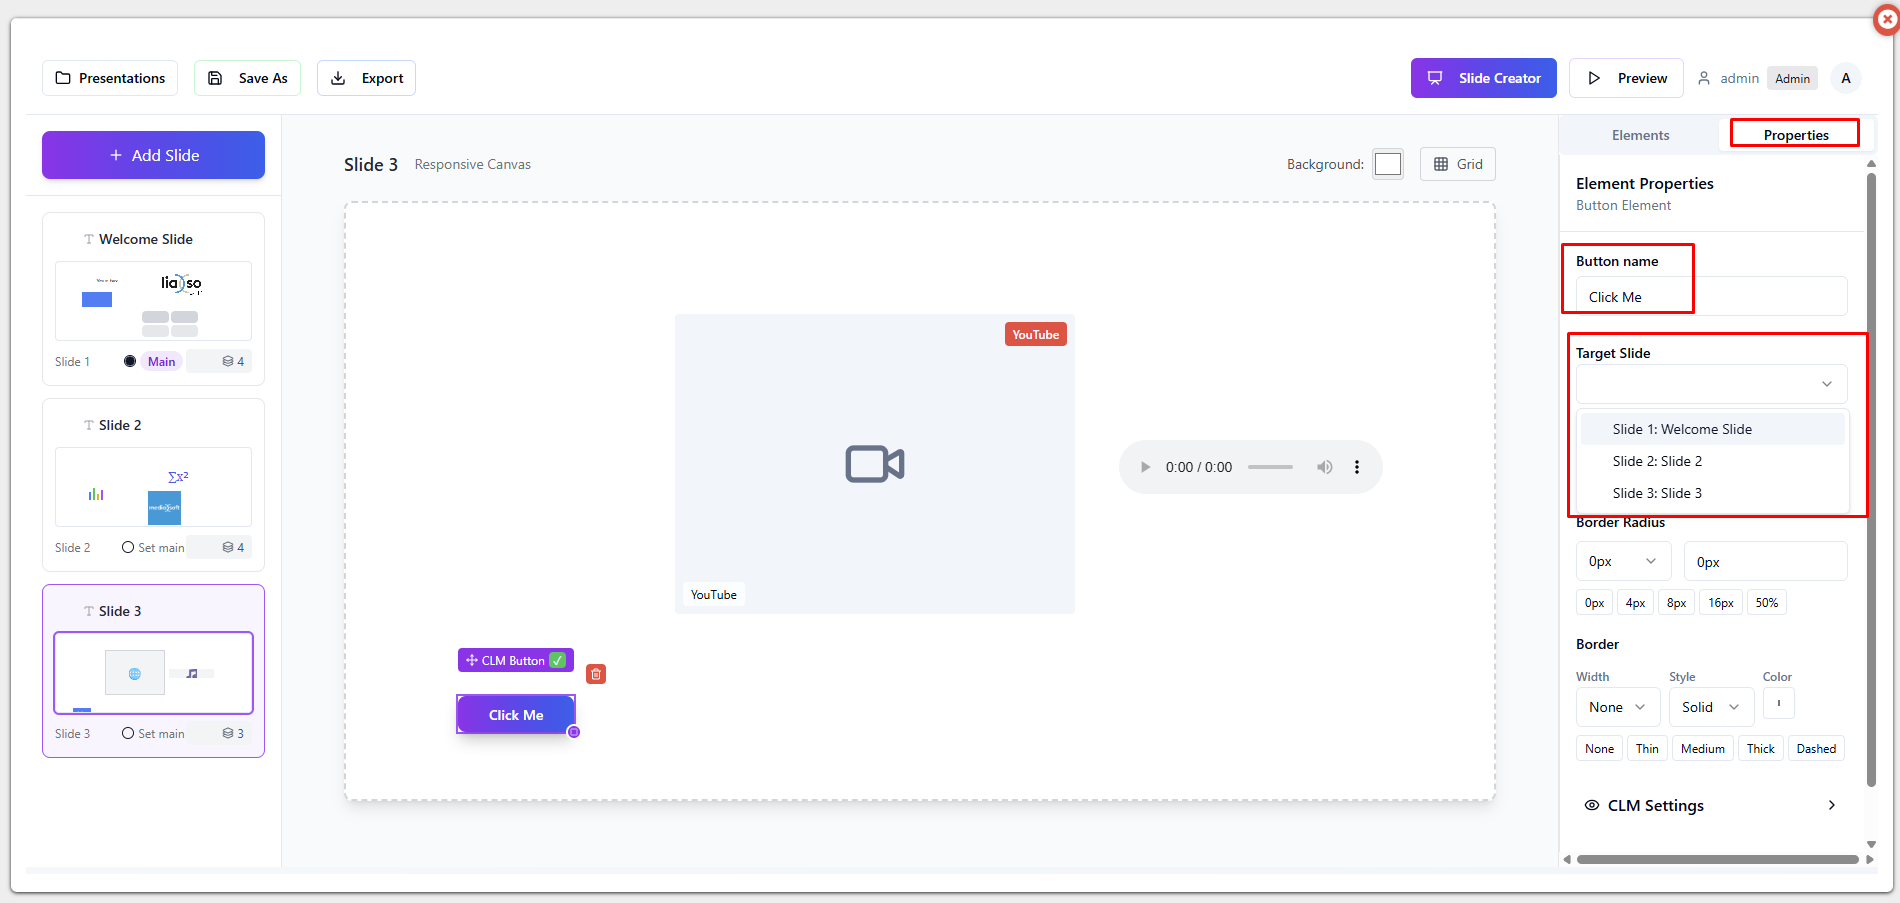Click the Button name input field

pyautogui.click(x=1711, y=297)
